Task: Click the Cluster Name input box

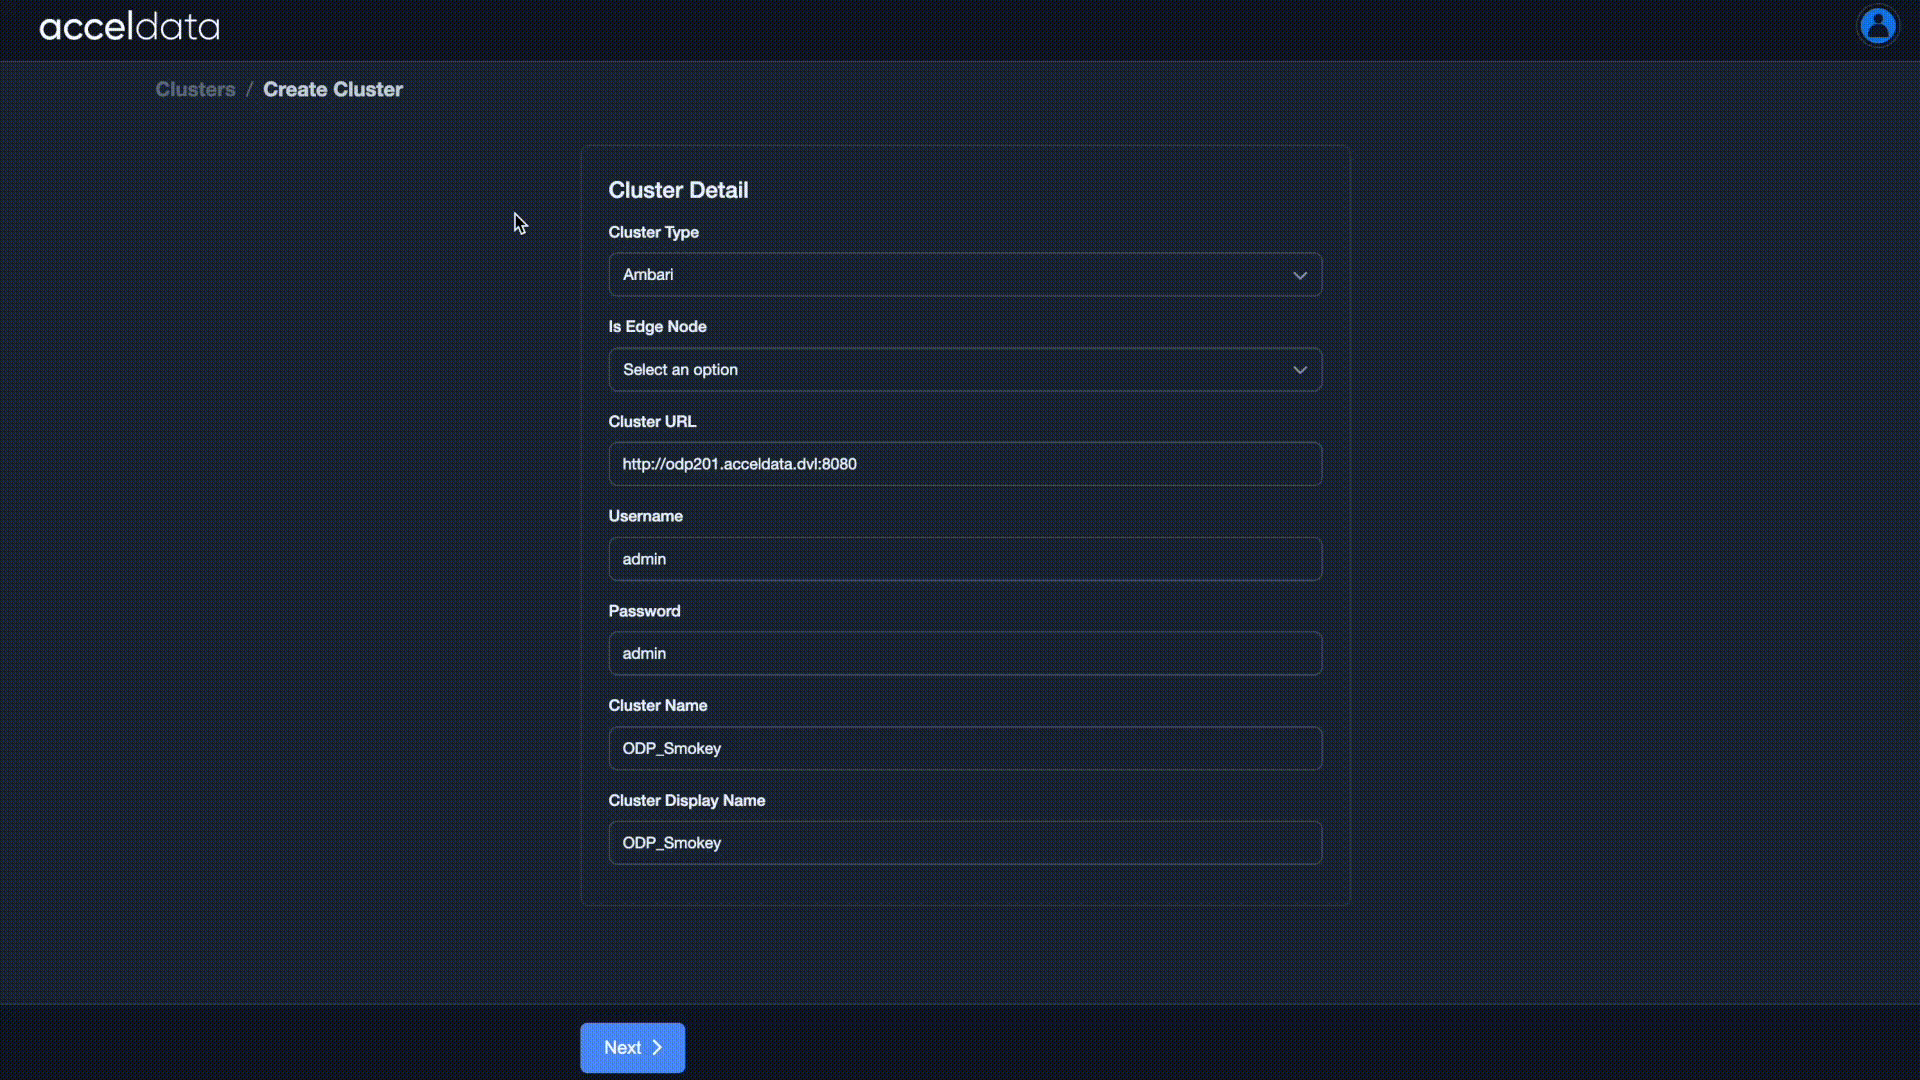Action: pos(964,748)
